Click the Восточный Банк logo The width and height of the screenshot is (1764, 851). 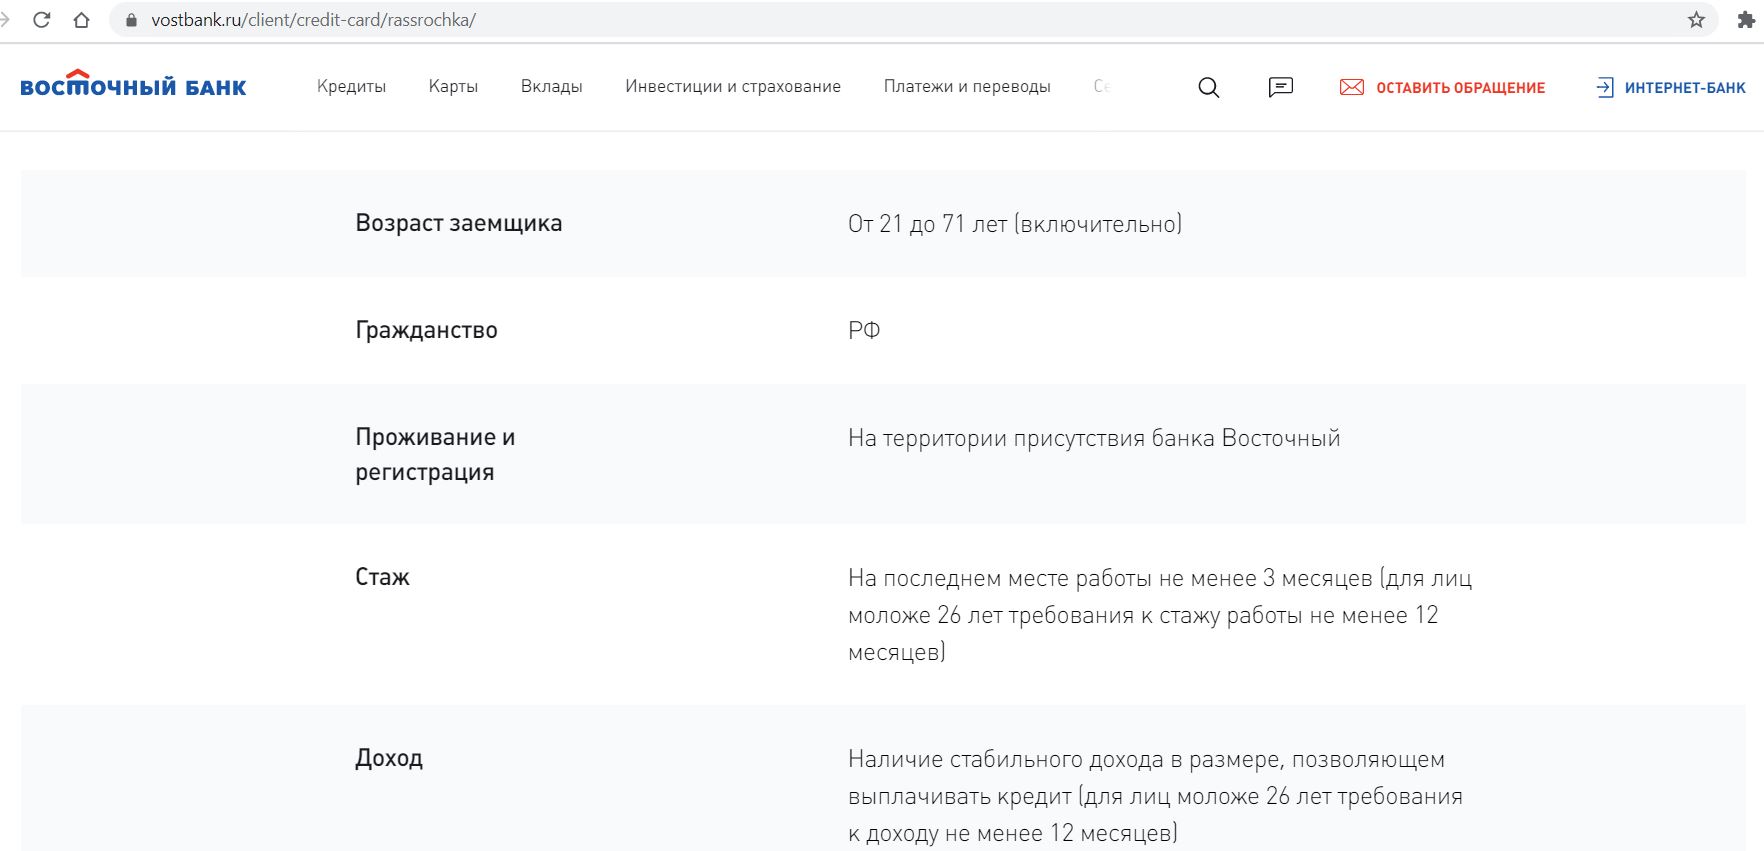[133, 84]
